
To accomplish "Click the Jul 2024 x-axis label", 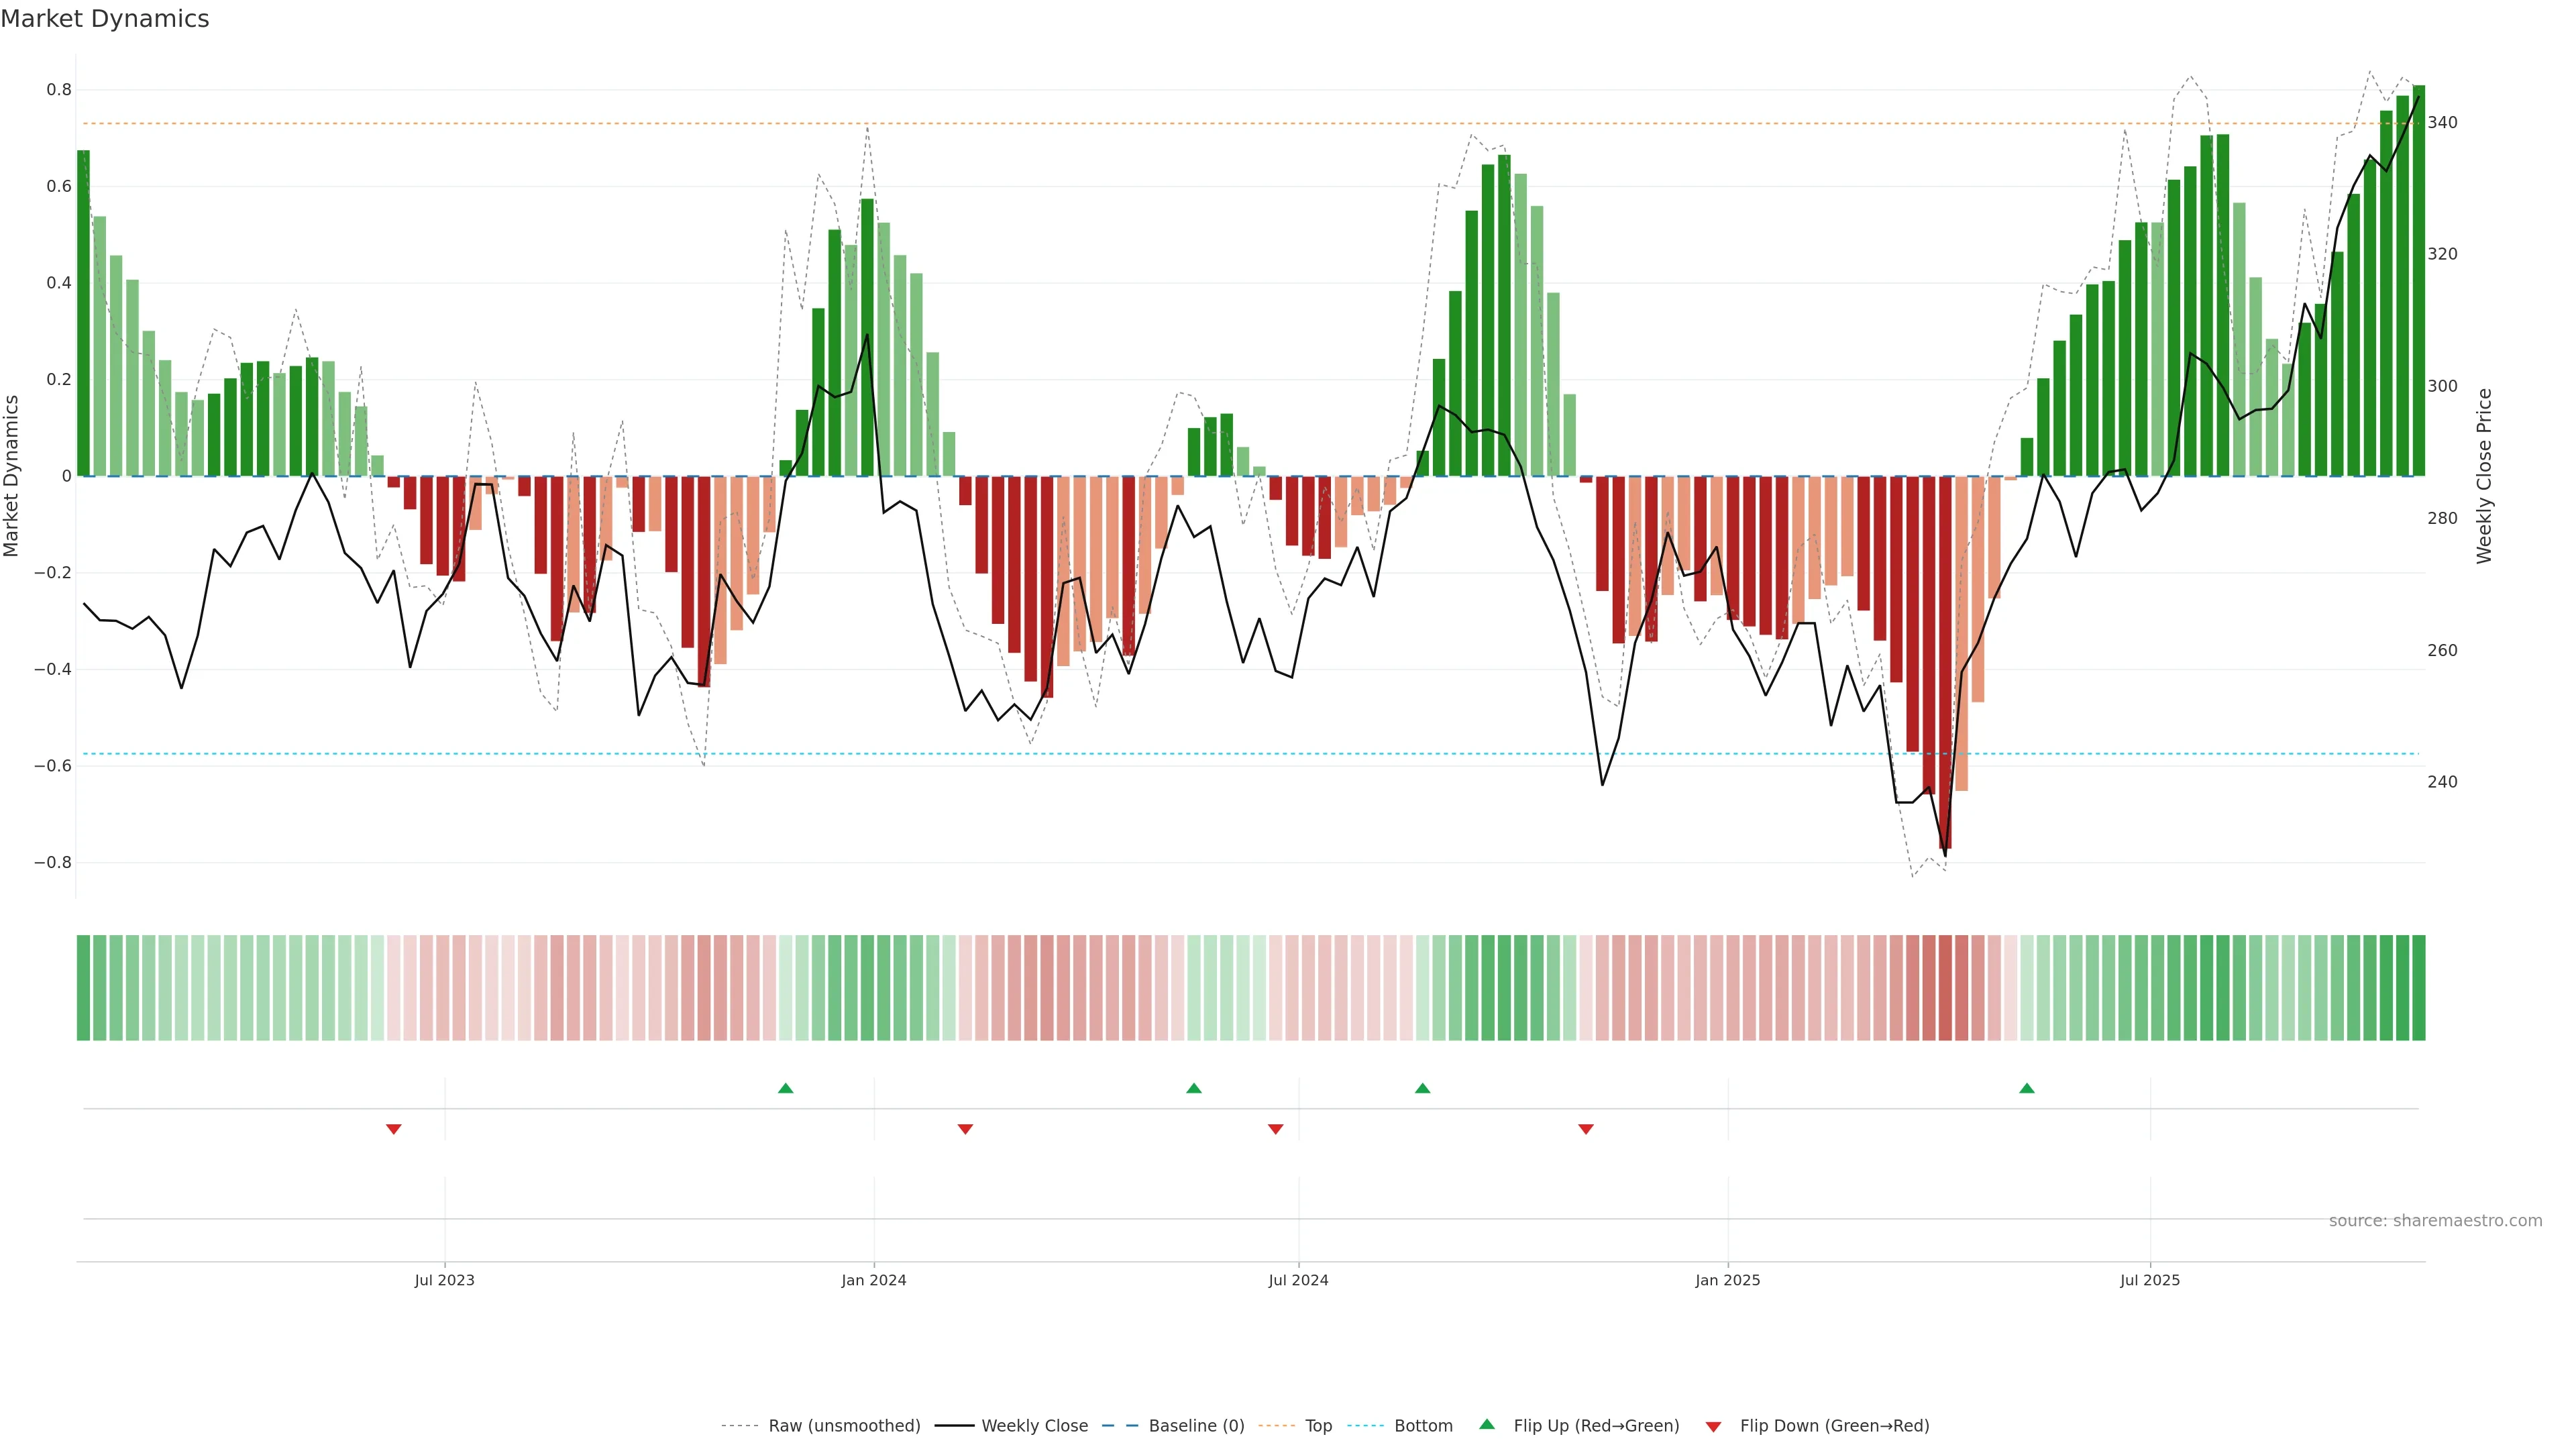I will pyautogui.click(x=1298, y=1280).
